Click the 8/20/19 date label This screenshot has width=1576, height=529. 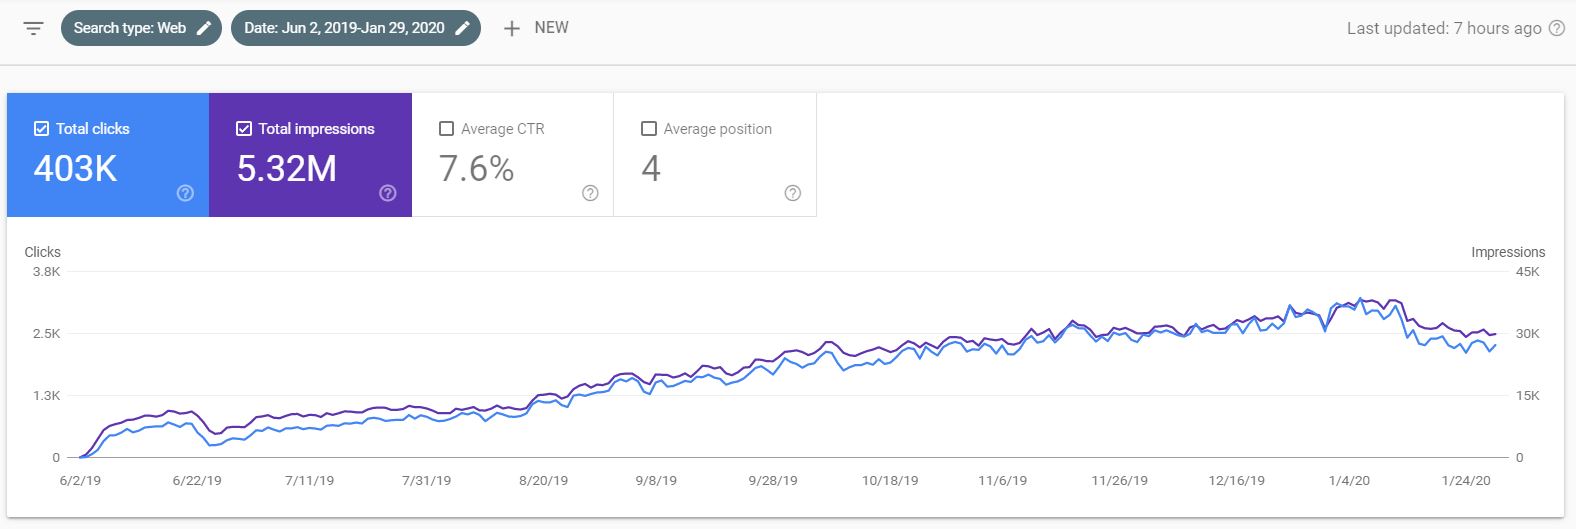coord(543,481)
